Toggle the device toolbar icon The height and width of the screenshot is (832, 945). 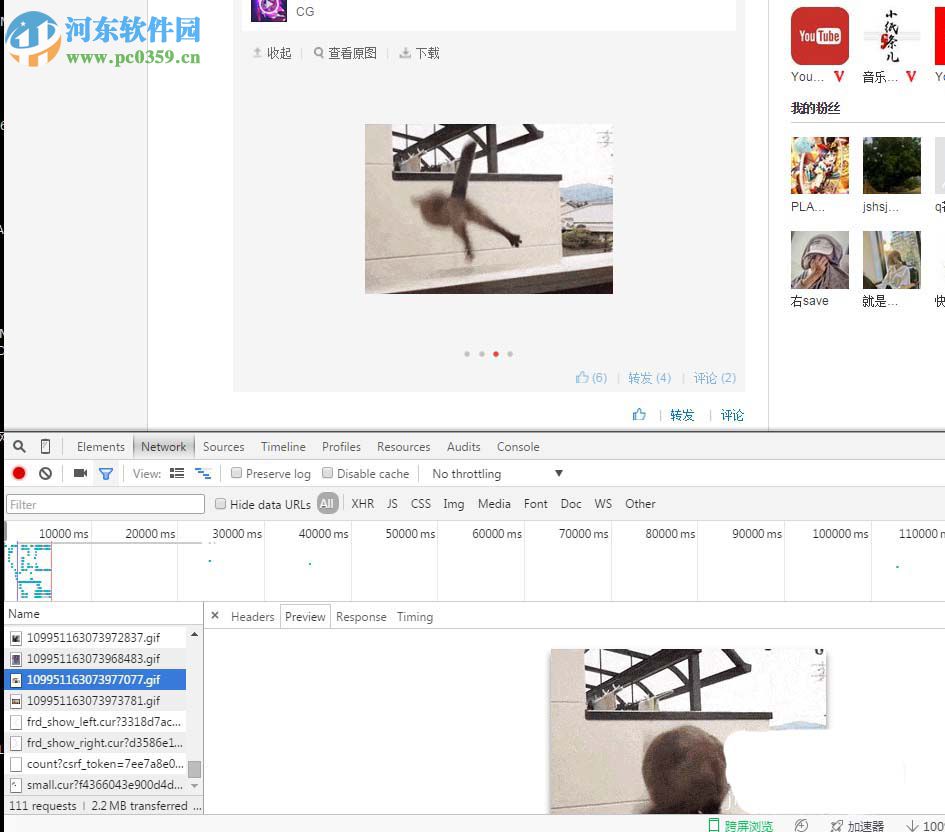pos(43,446)
